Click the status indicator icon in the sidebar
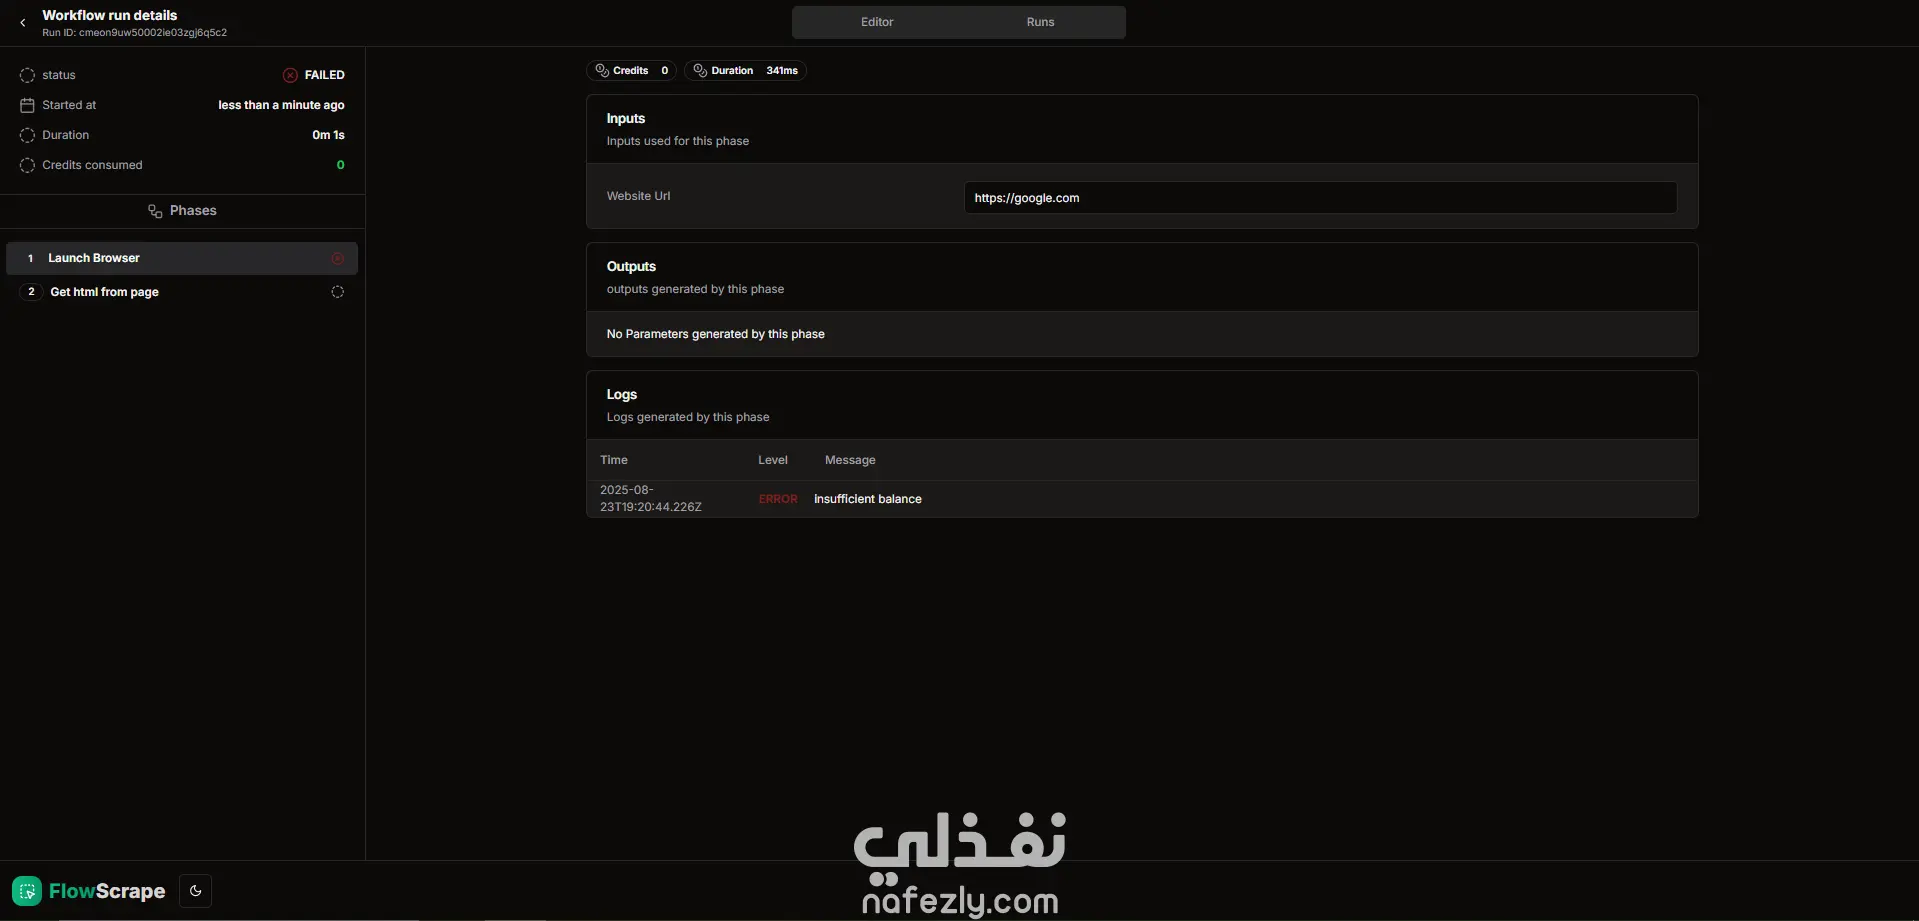The image size is (1919, 921). pyautogui.click(x=27, y=75)
